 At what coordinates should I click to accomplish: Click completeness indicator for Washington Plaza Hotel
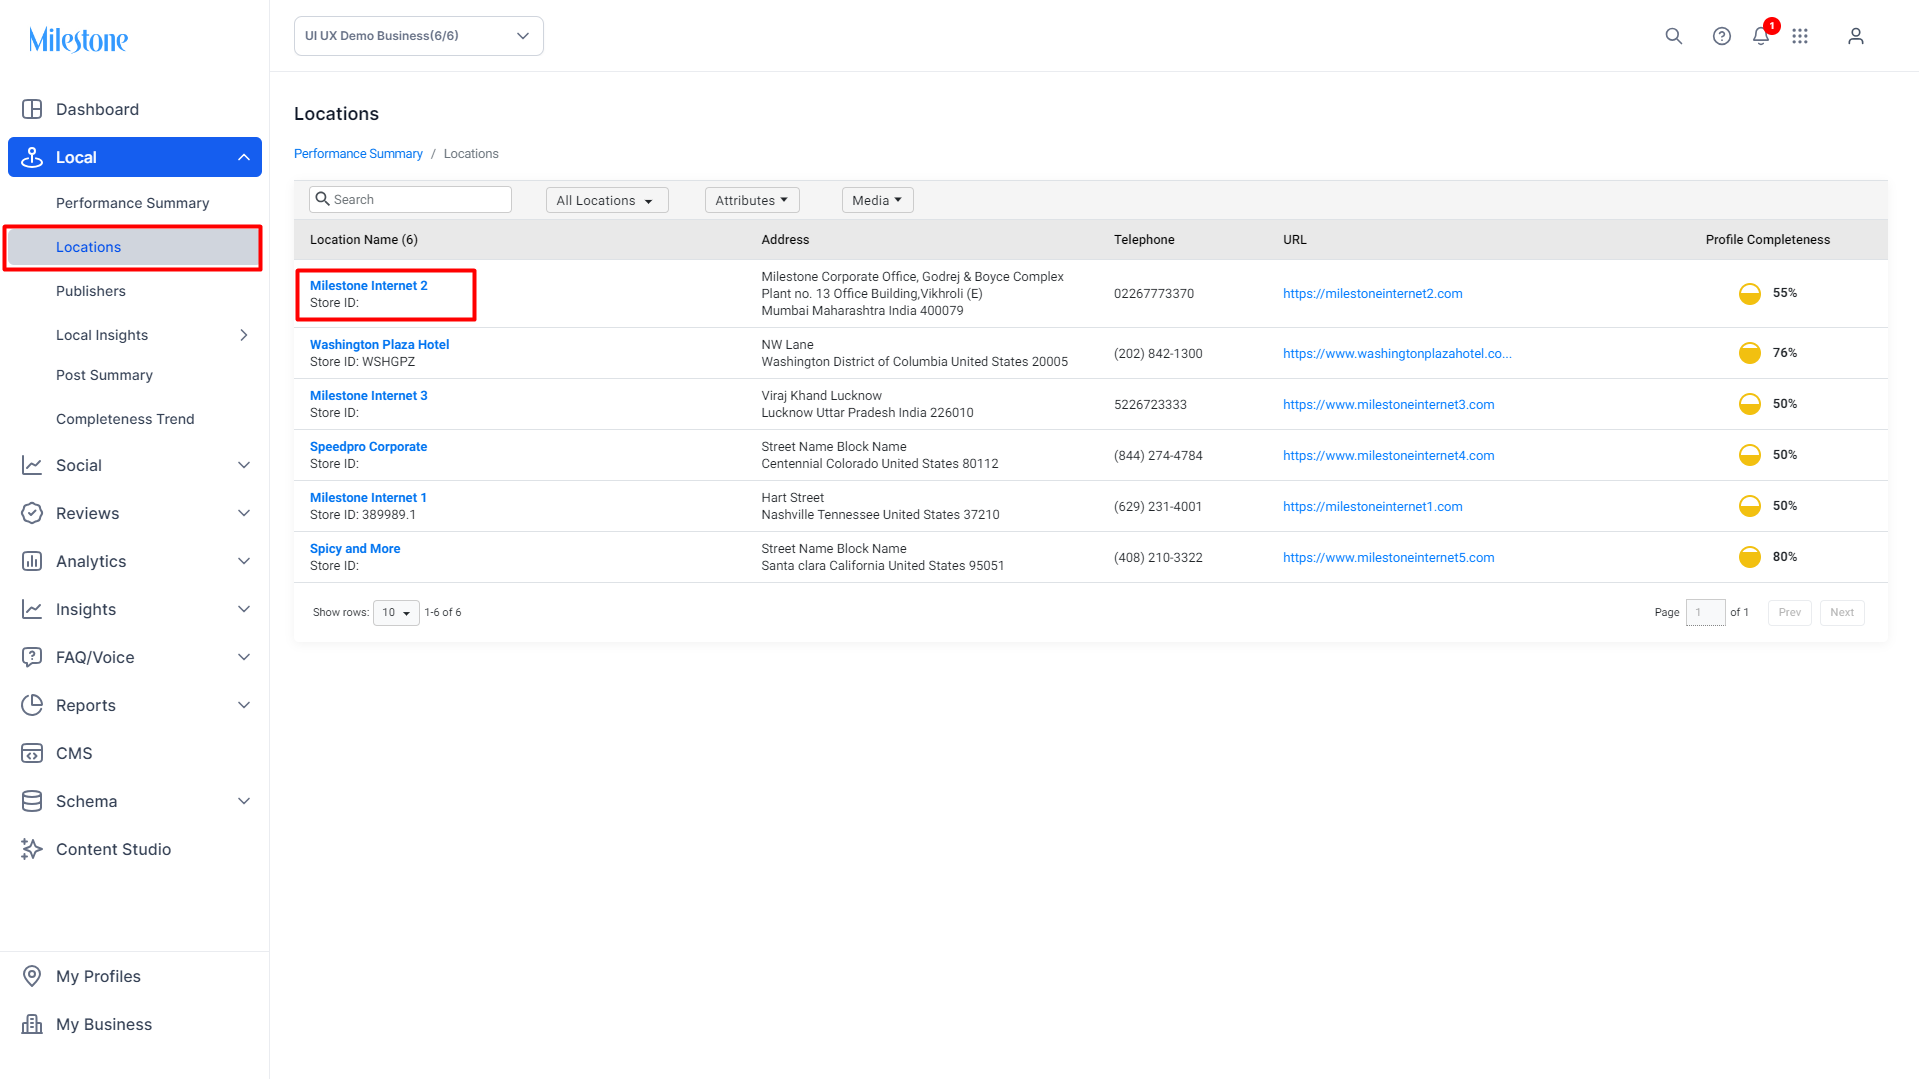[x=1749, y=353]
